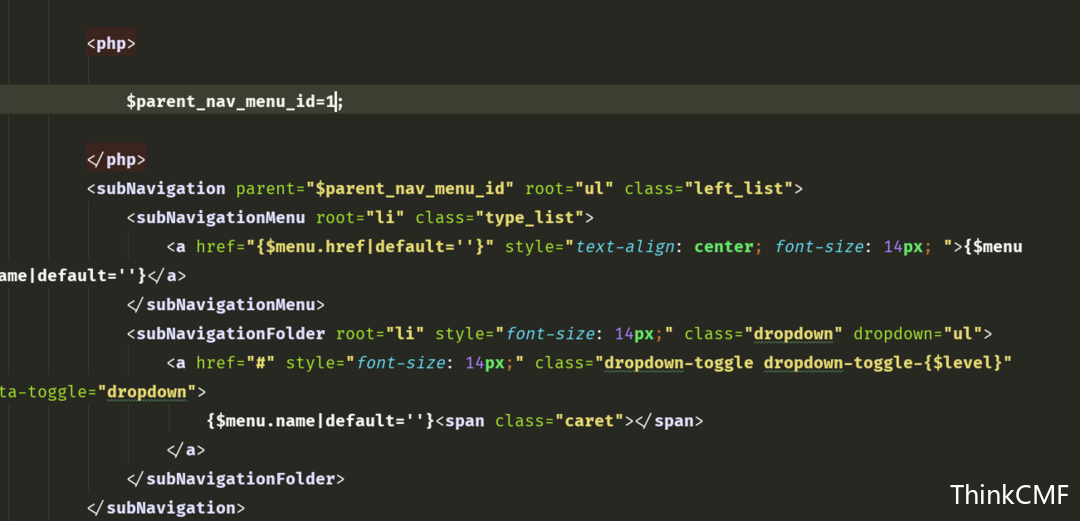Click closing </subNavigation> tag
Viewport: 1080px width, 521px height.
tap(165, 508)
